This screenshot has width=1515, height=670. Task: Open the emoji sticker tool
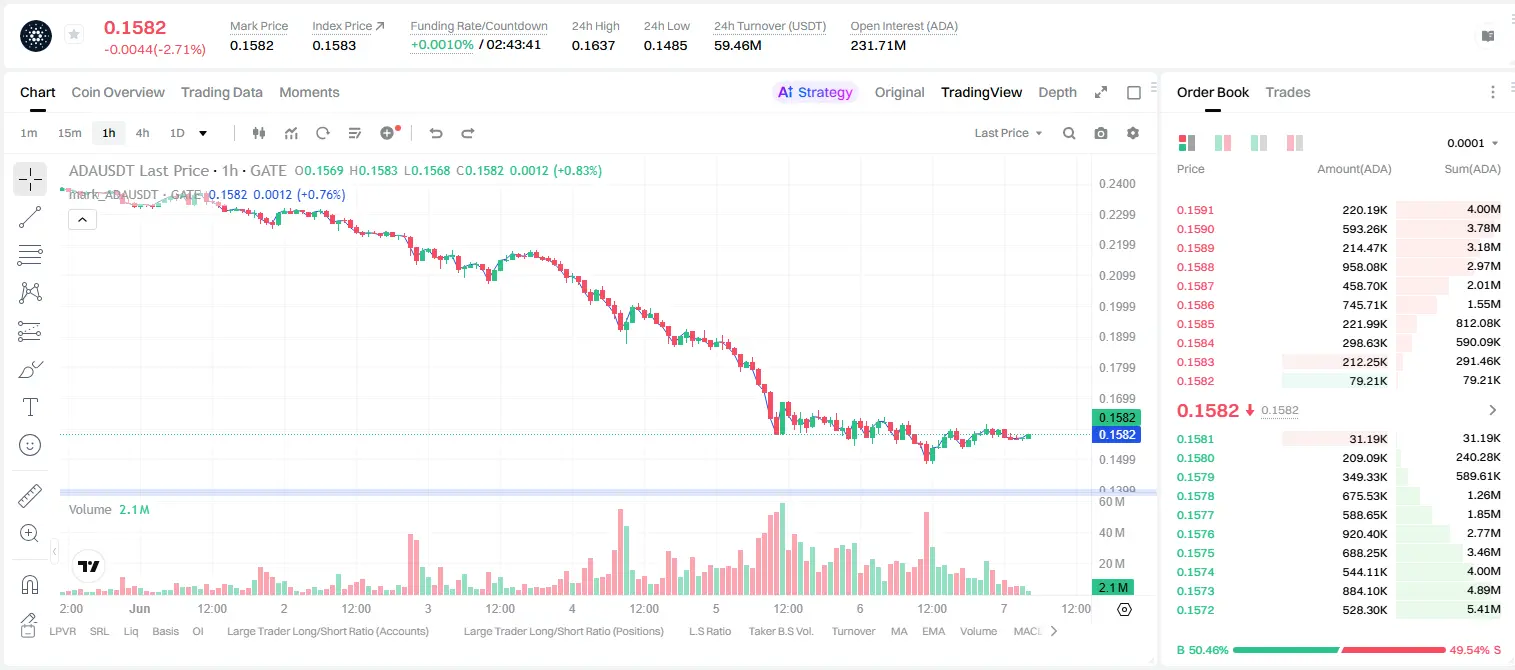coord(30,445)
